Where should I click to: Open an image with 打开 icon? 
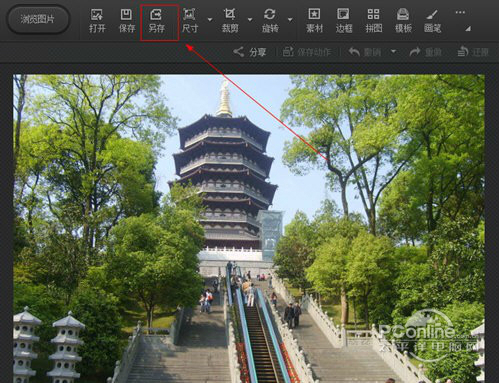97,21
